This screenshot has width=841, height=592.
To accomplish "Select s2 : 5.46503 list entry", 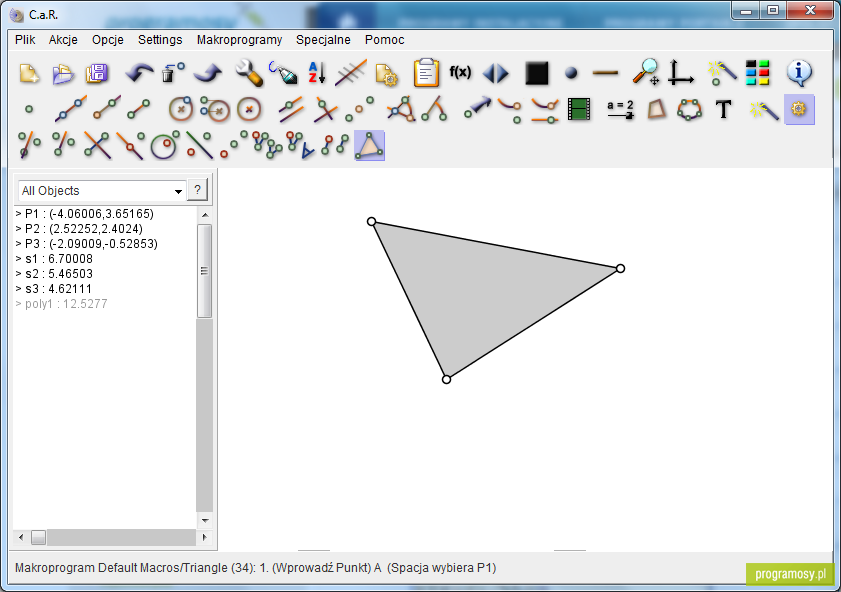I will coord(54,274).
